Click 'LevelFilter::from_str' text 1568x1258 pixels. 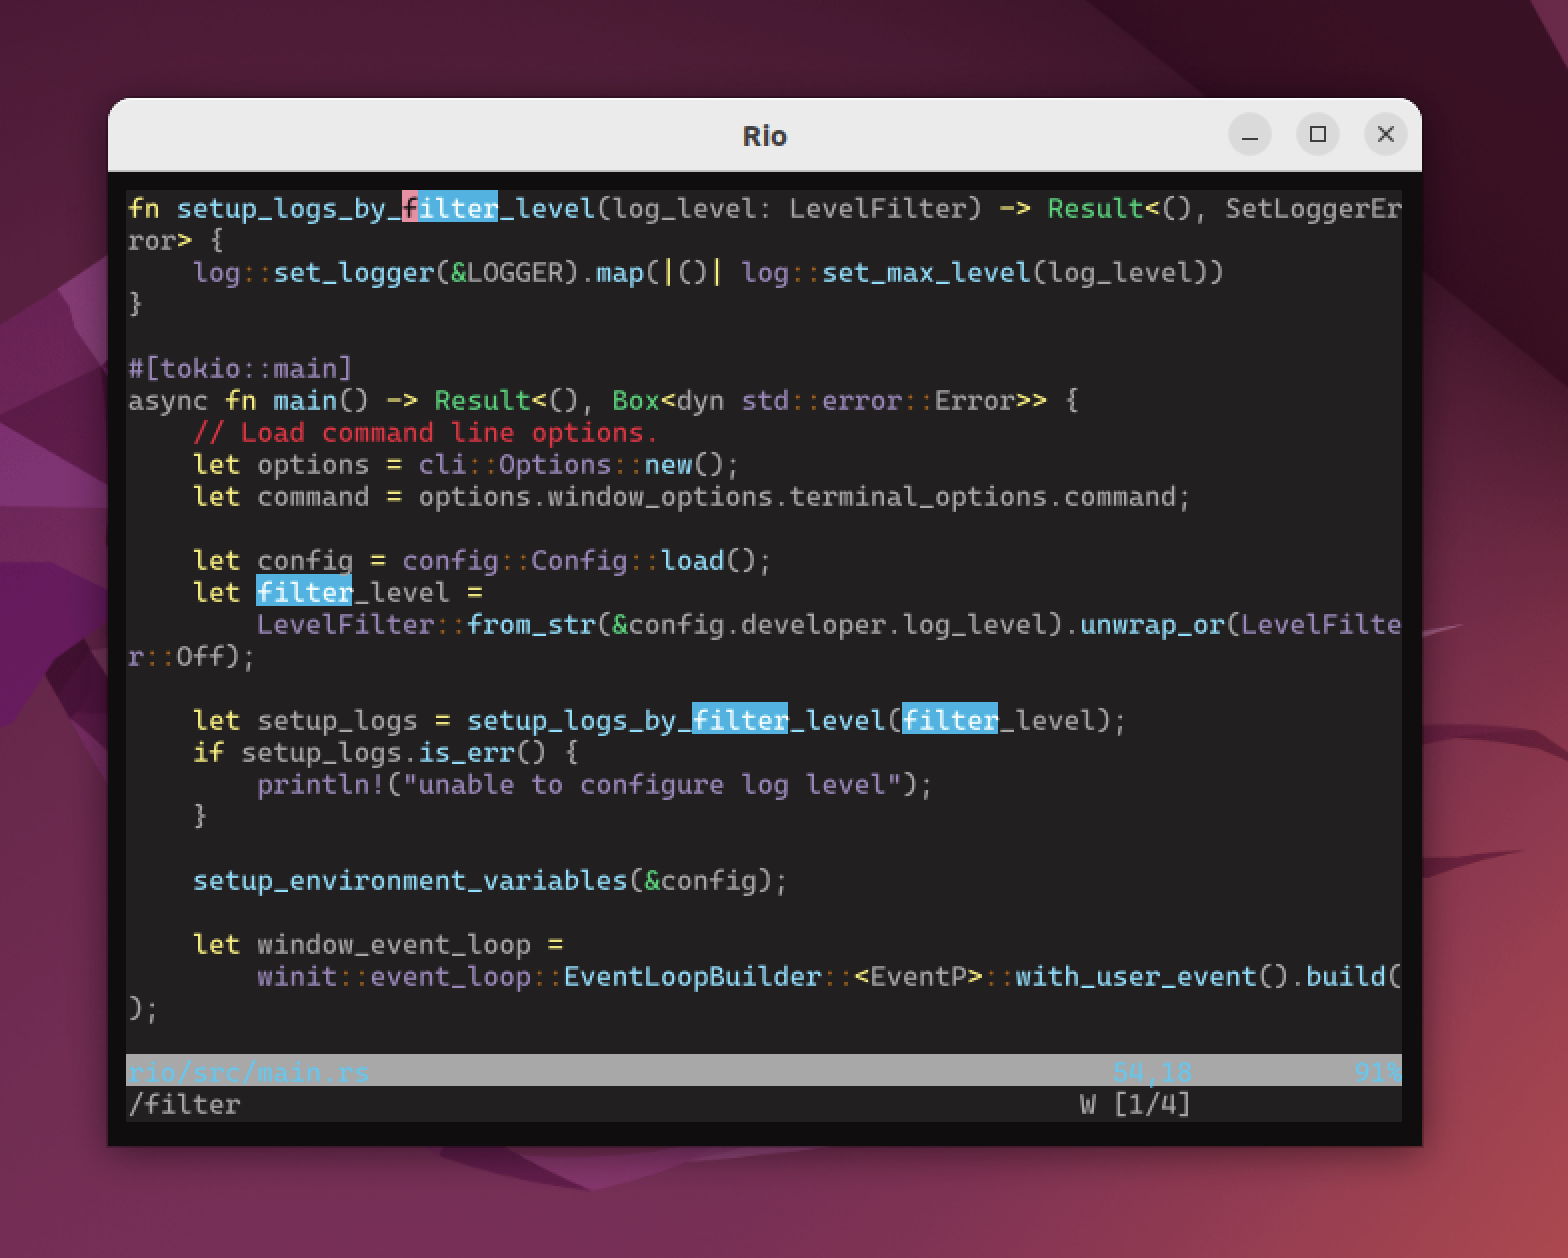[426, 624]
